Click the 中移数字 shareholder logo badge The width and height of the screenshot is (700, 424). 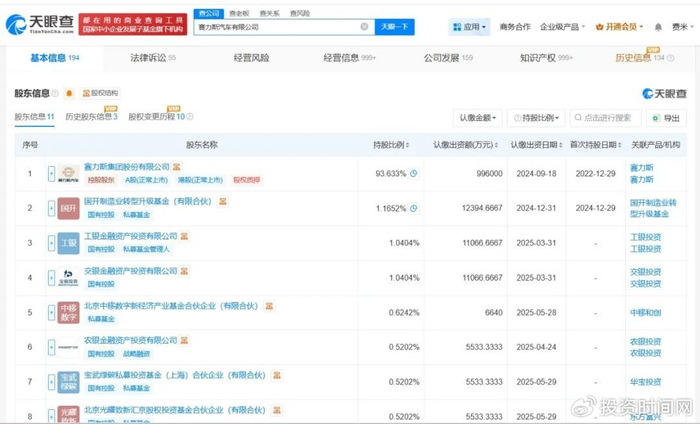pos(68,312)
